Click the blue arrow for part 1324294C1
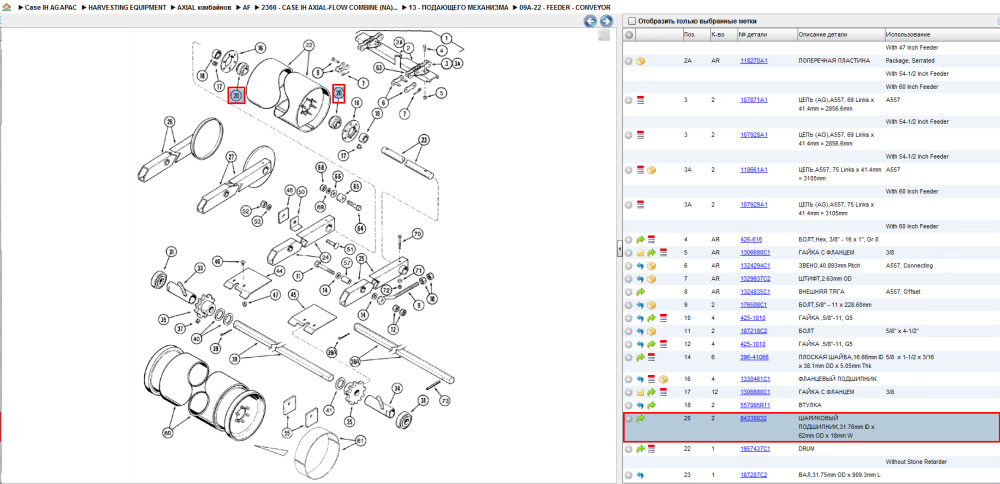1000x484 pixels. pyautogui.click(x=641, y=265)
